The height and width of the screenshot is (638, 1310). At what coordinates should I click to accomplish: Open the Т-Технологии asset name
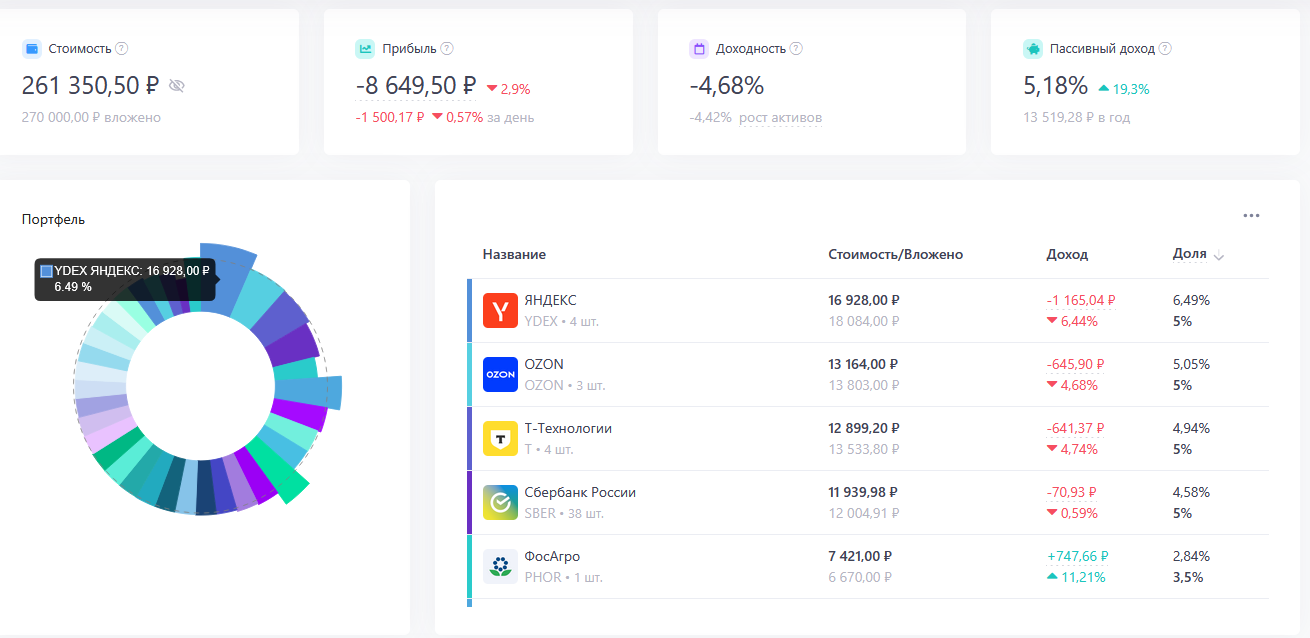tap(568, 428)
